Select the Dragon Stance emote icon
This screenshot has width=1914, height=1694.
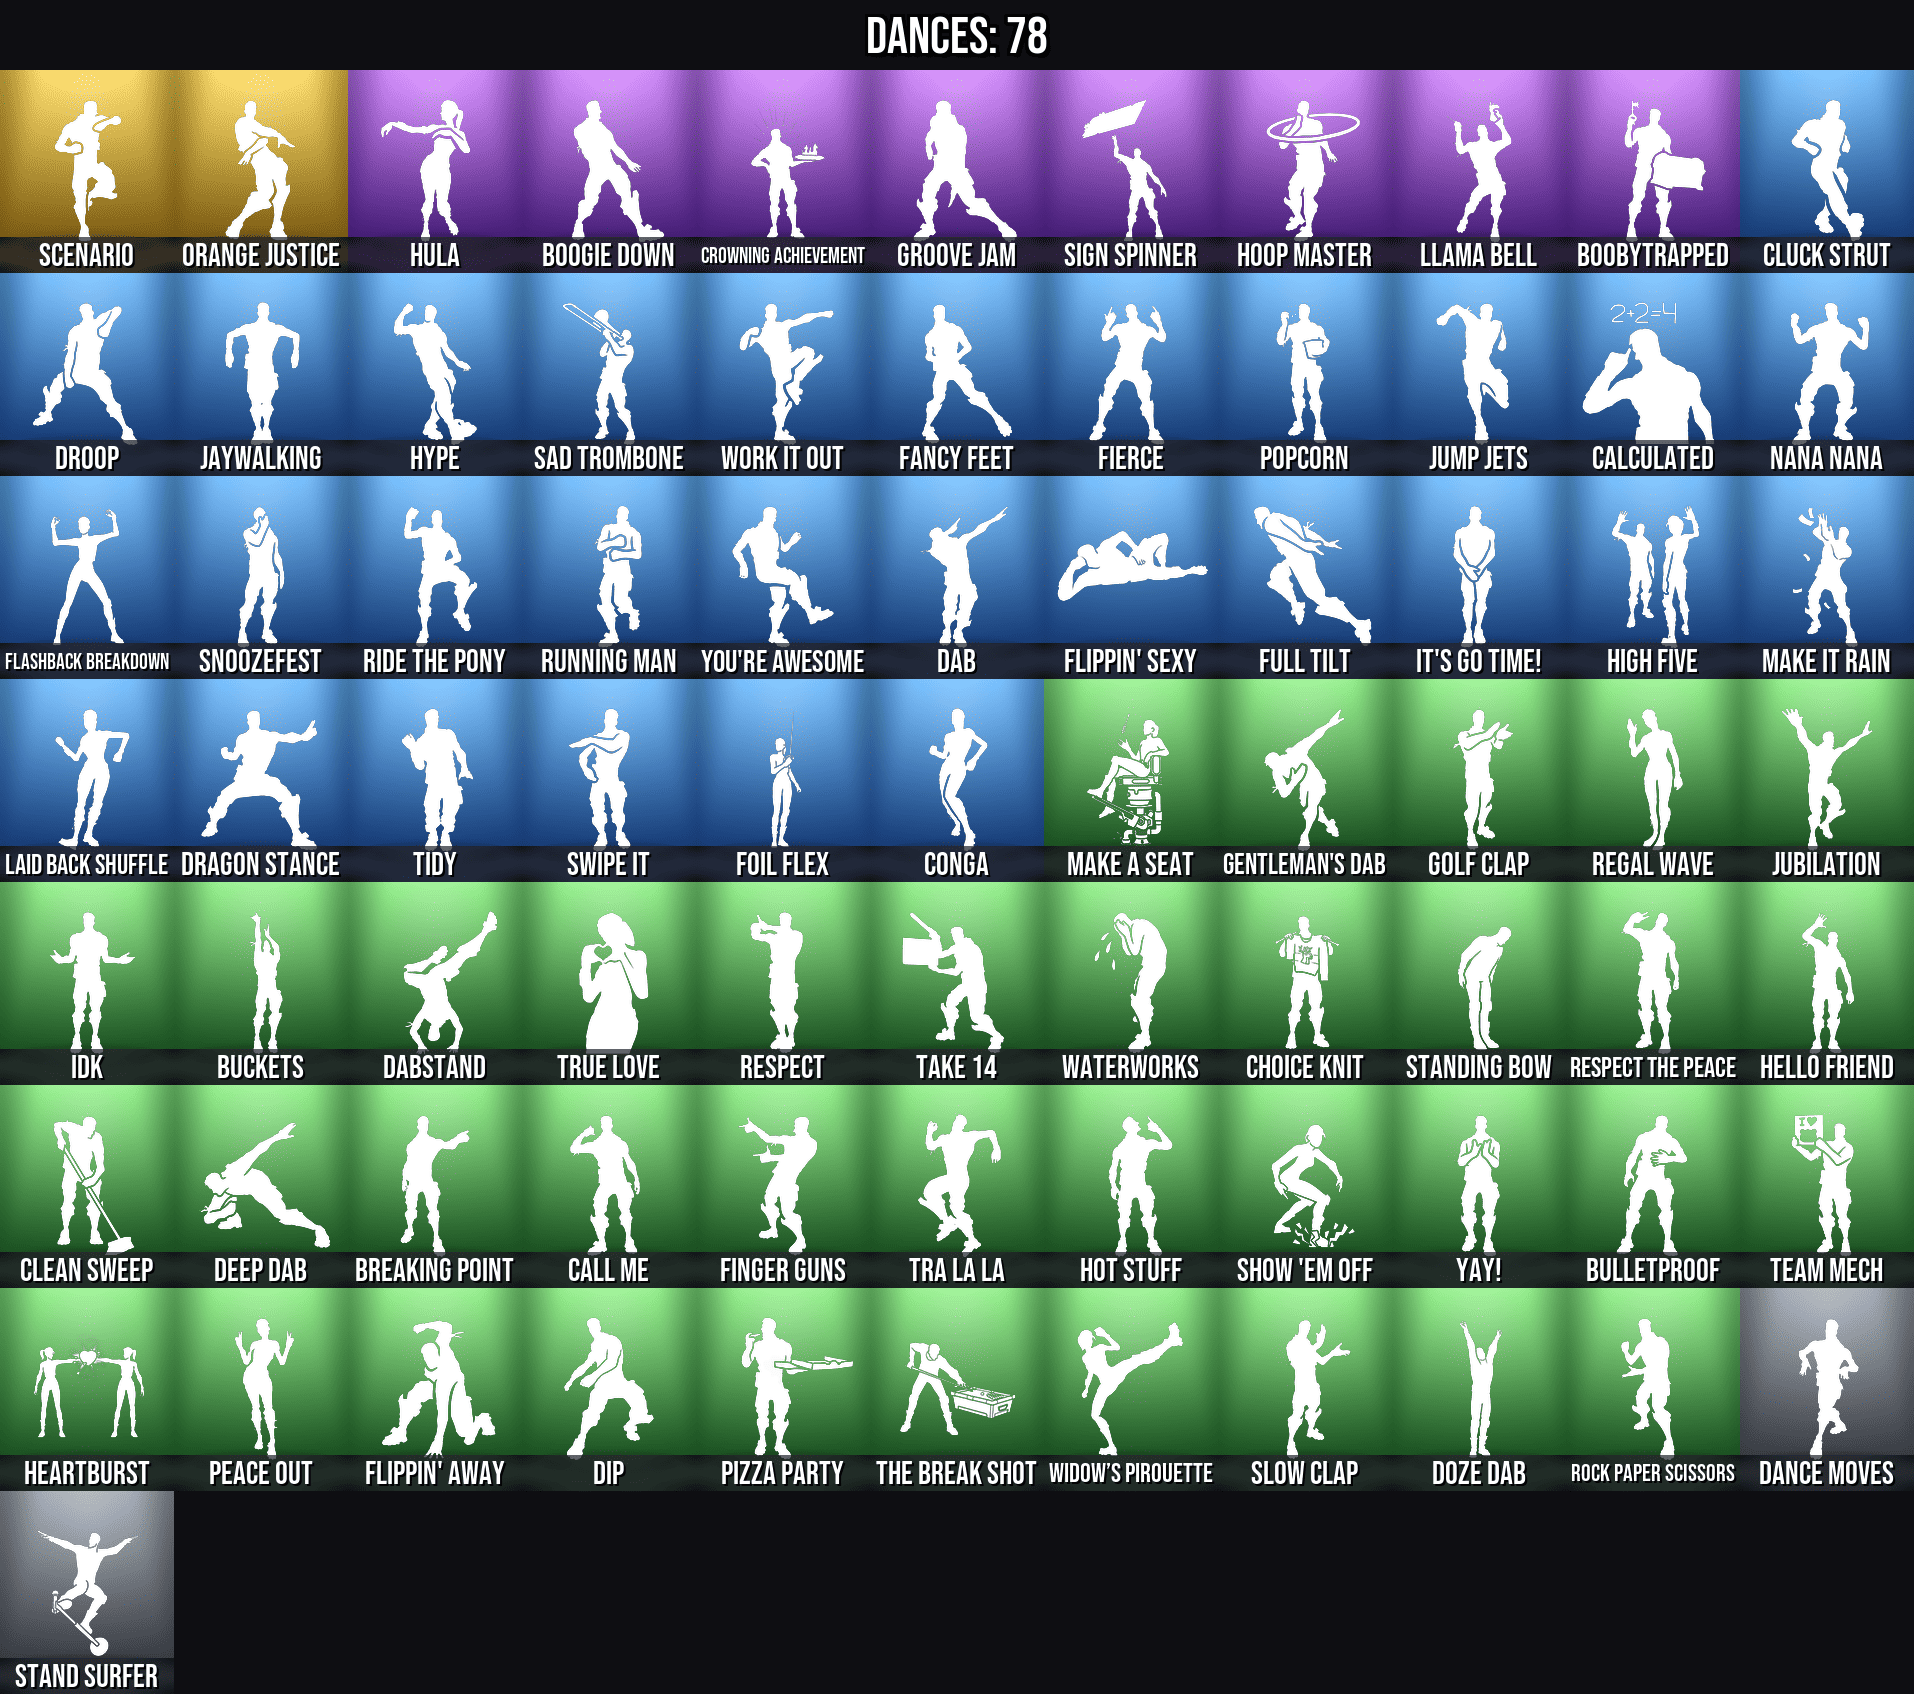[x=261, y=779]
